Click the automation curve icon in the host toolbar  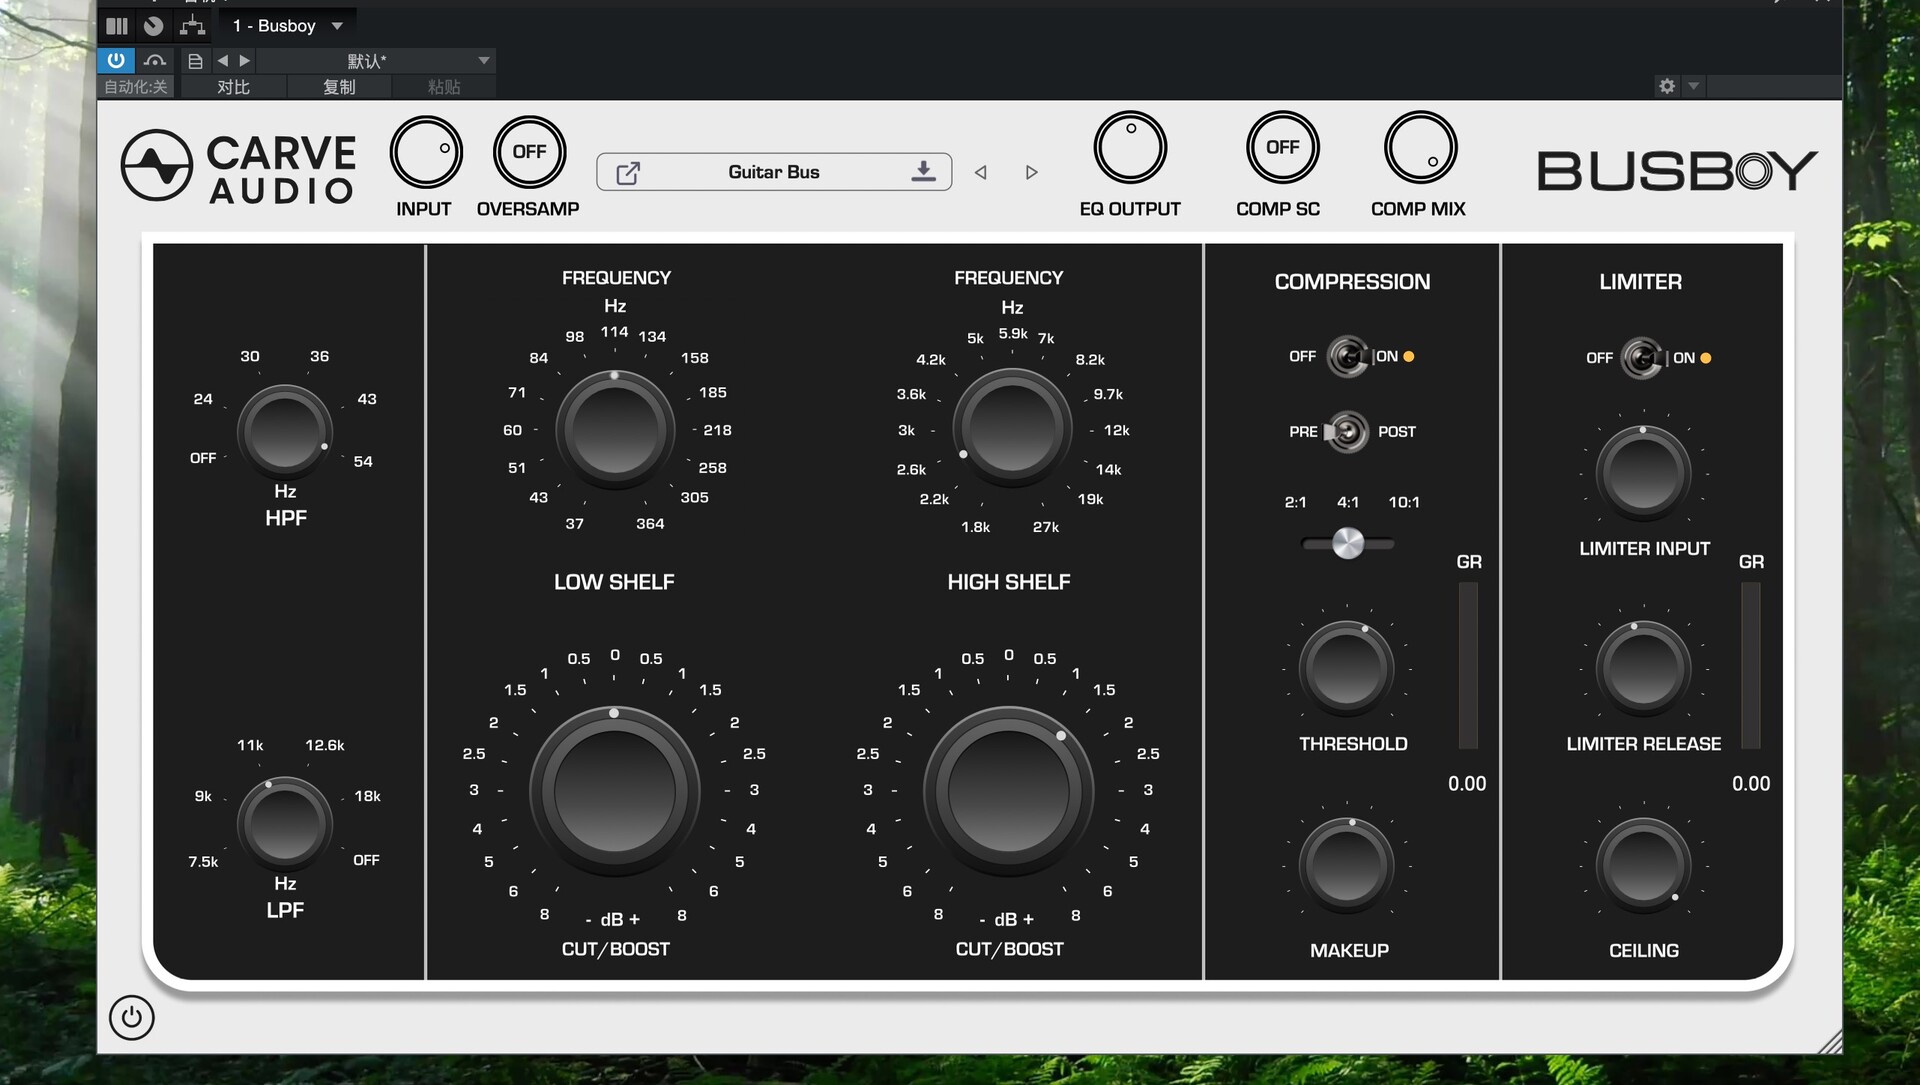coord(155,61)
